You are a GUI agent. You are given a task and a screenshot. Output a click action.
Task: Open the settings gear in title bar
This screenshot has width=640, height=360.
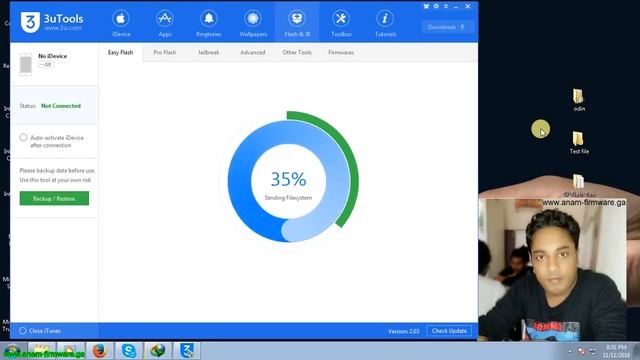(x=436, y=6)
